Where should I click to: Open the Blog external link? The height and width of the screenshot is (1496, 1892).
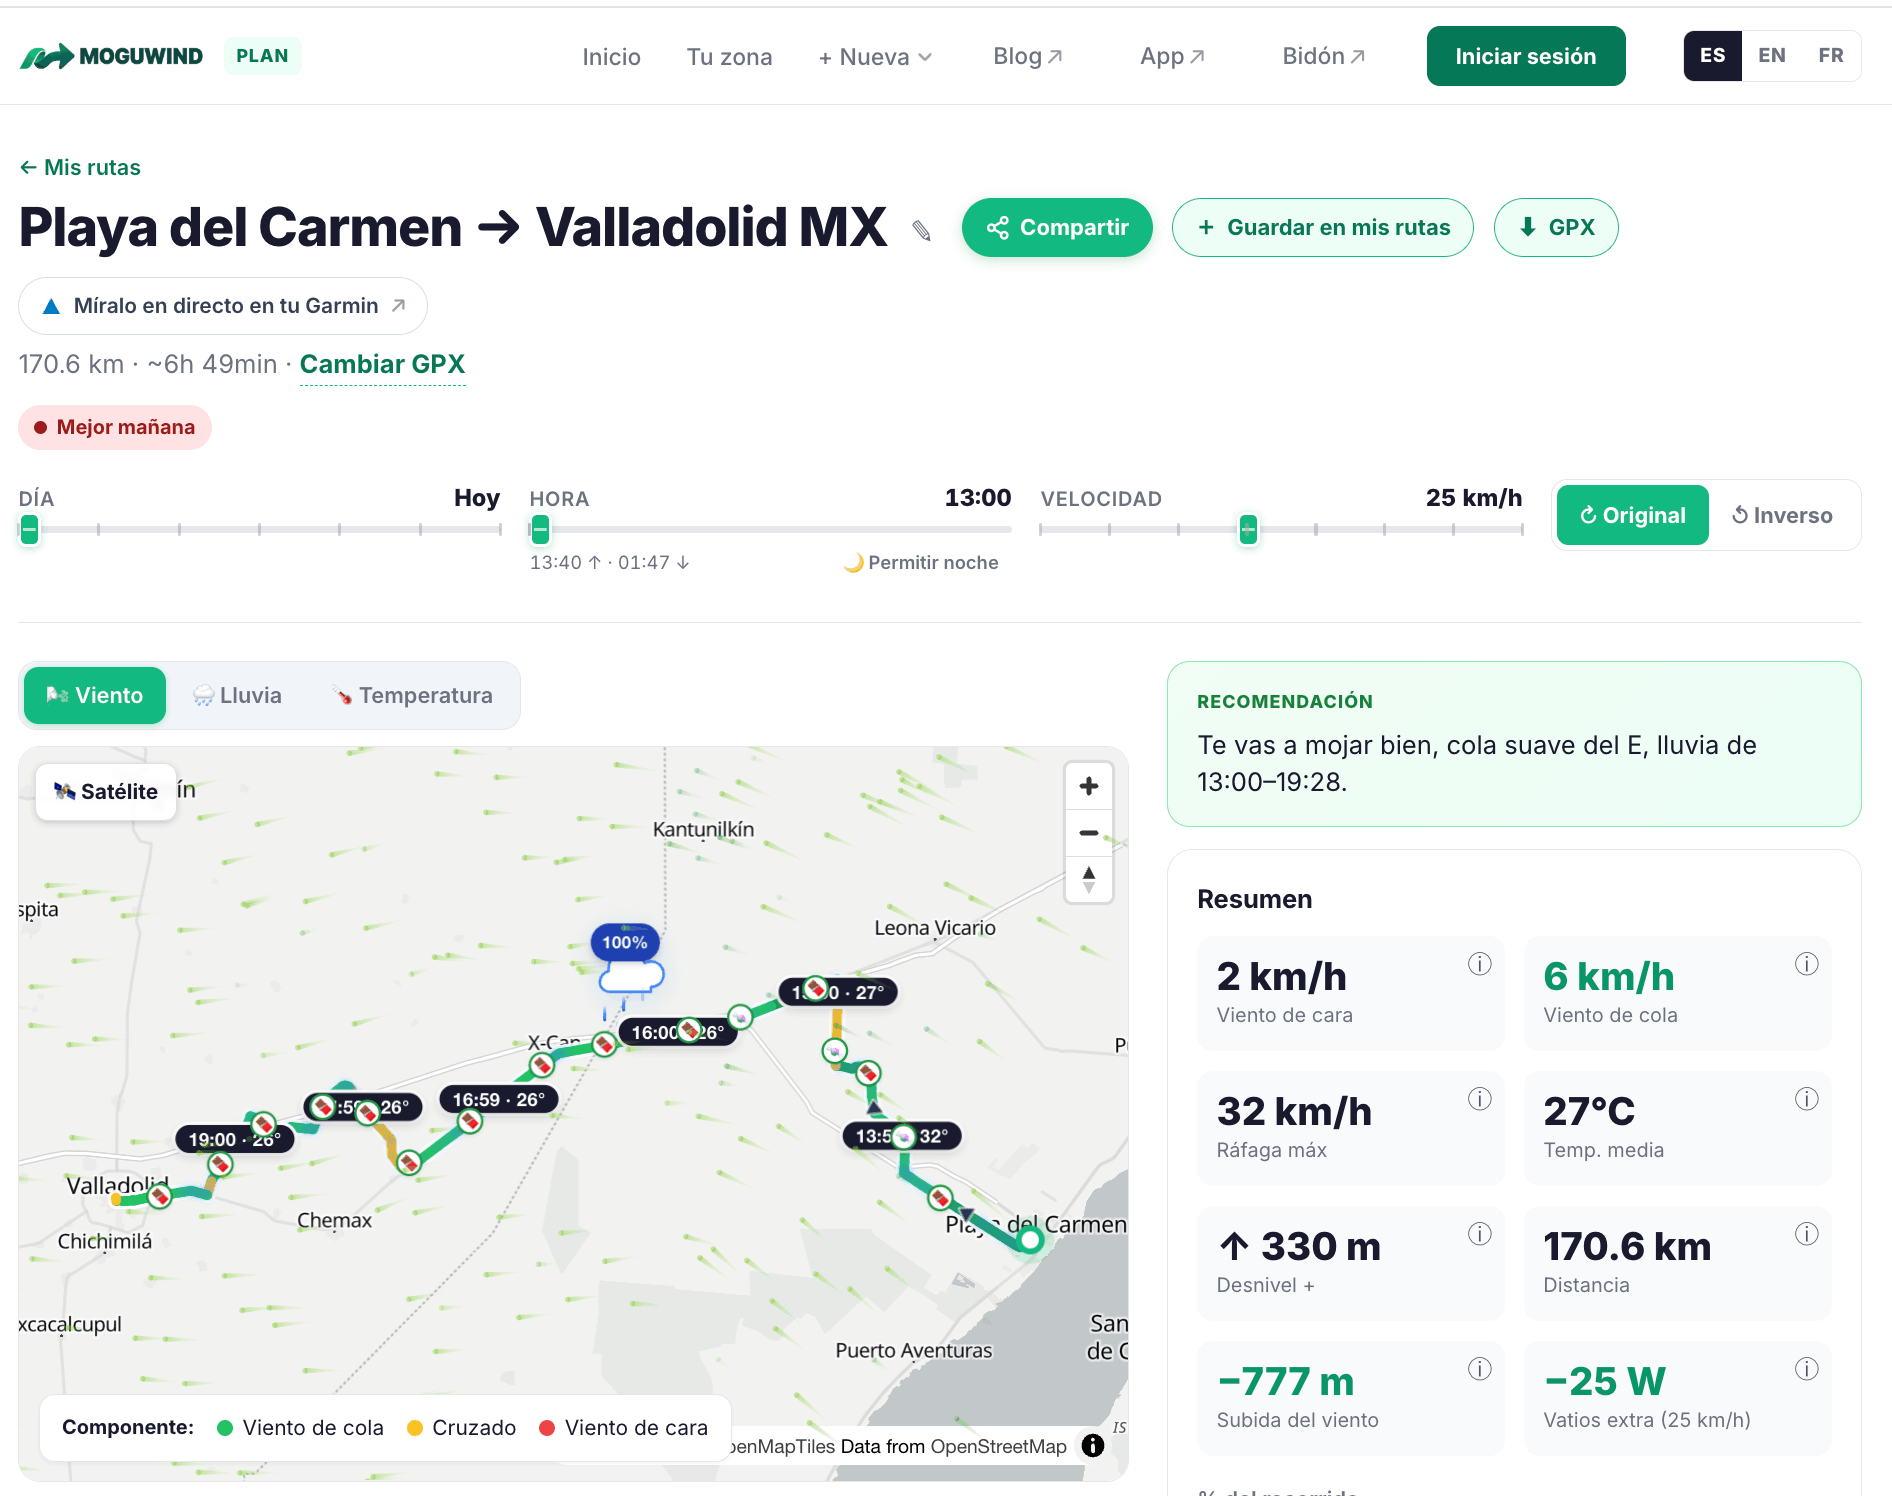pos(1028,57)
